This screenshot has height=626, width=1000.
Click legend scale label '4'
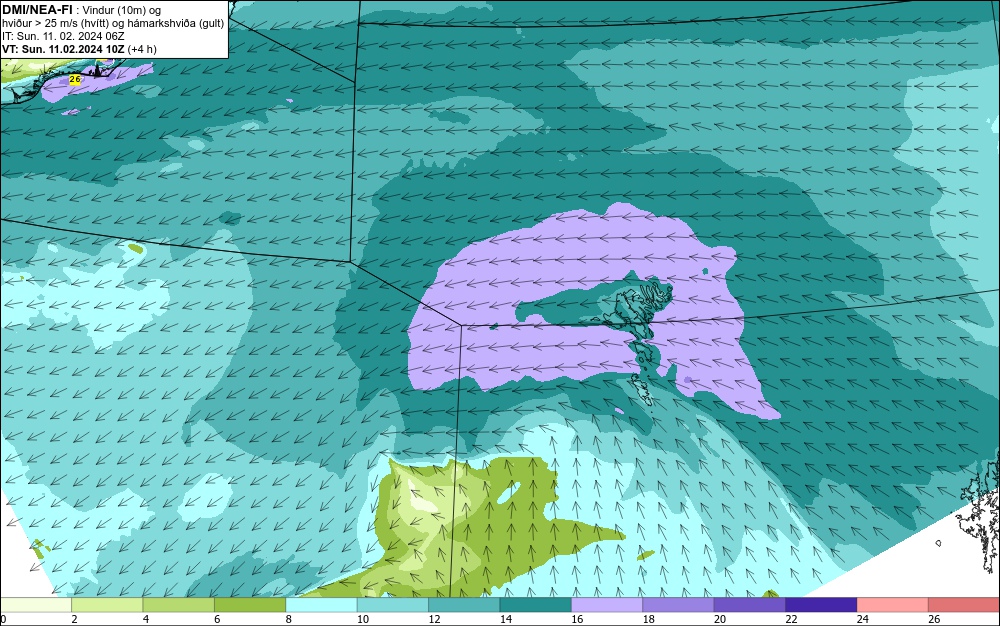pos(146,619)
